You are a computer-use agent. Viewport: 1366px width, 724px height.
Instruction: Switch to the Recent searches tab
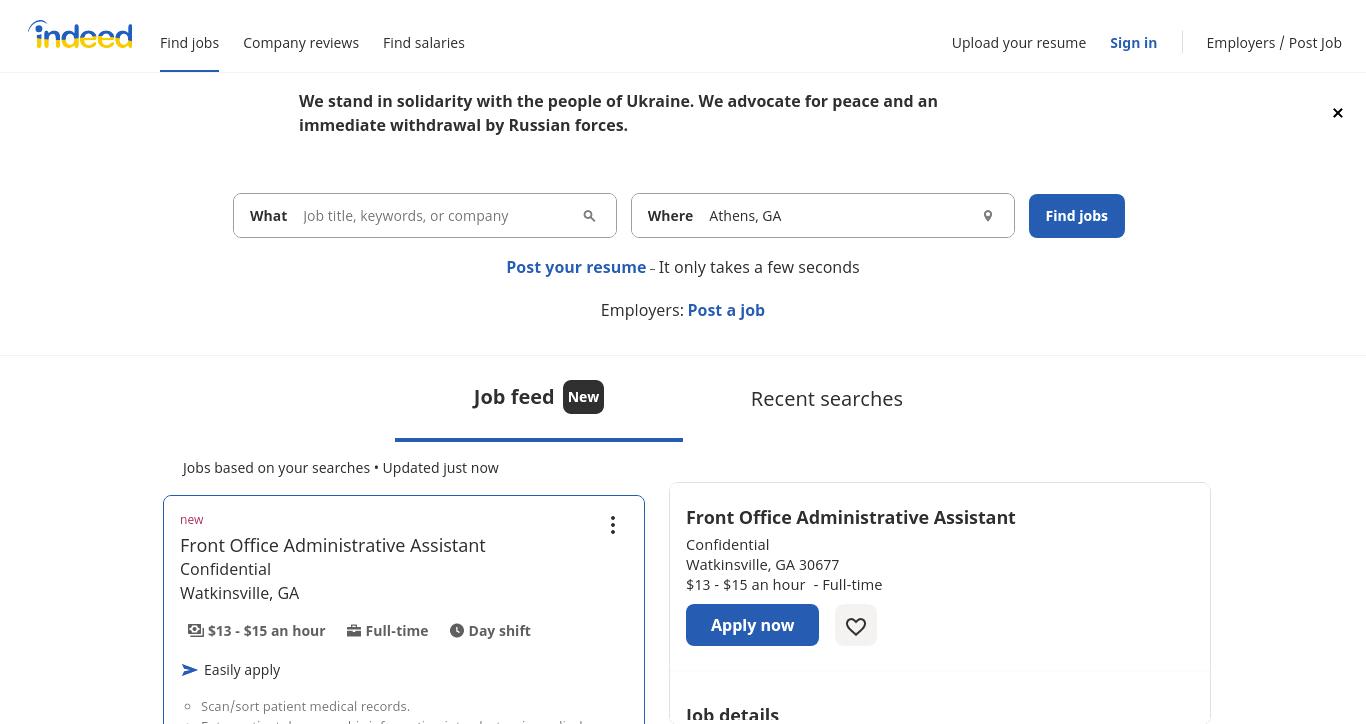[827, 398]
